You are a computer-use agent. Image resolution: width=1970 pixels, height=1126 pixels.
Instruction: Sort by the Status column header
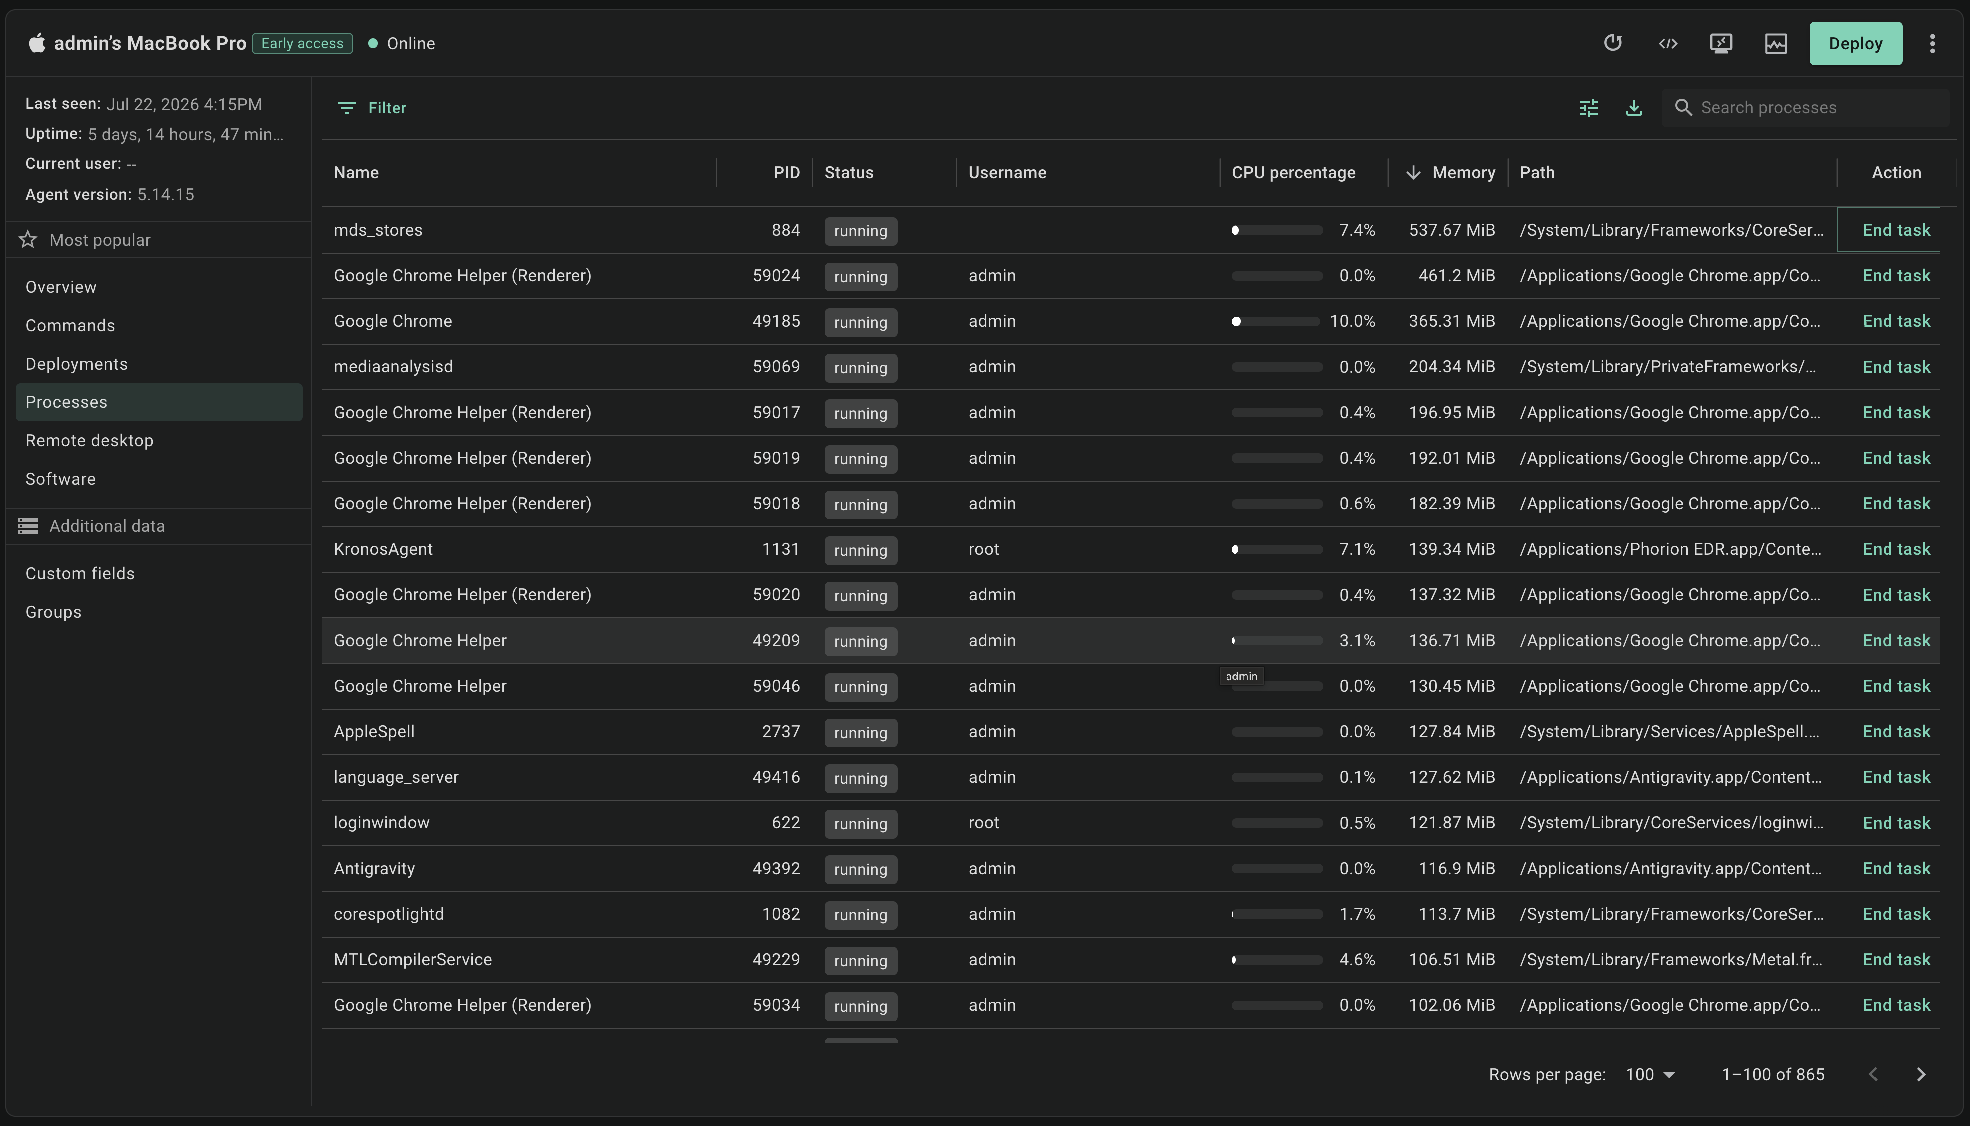pyautogui.click(x=849, y=173)
